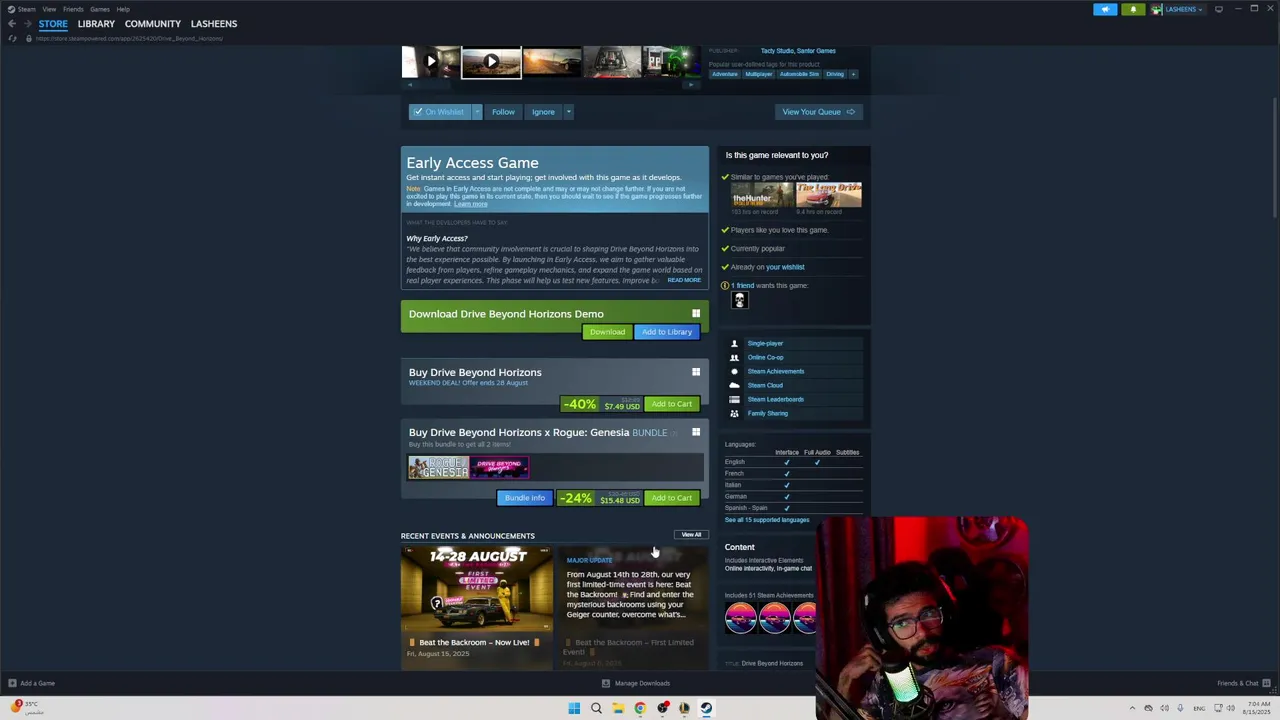The height and width of the screenshot is (720, 1280).
Task: Open the wishlist dropdown arrow
Action: point(477,112)
